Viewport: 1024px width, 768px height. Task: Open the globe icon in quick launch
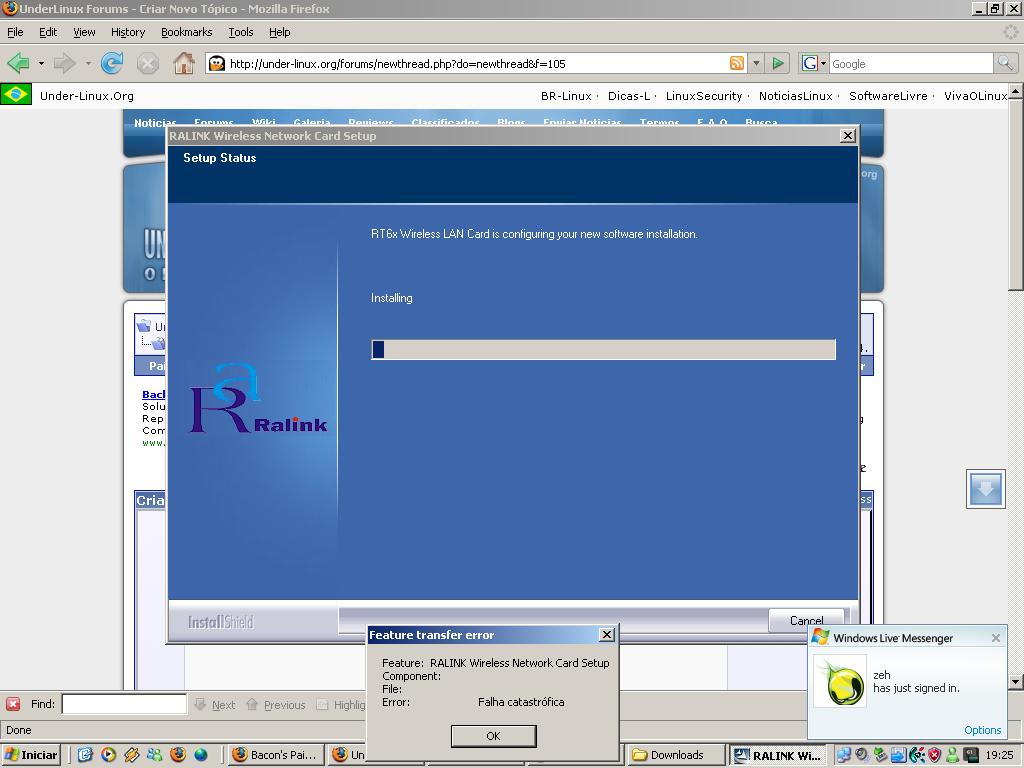click(200, 755)
